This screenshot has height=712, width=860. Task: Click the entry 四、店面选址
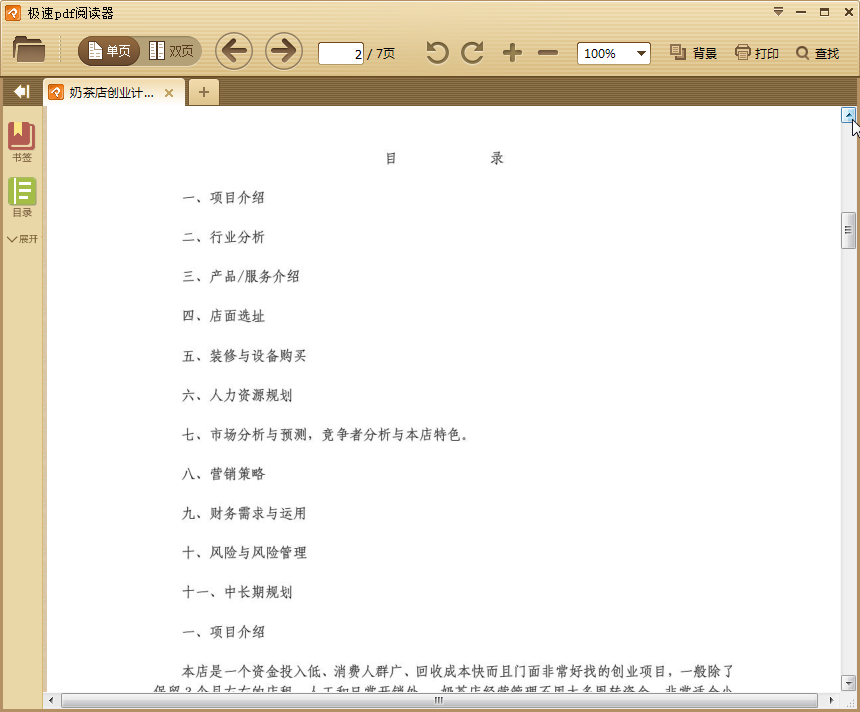223,316
